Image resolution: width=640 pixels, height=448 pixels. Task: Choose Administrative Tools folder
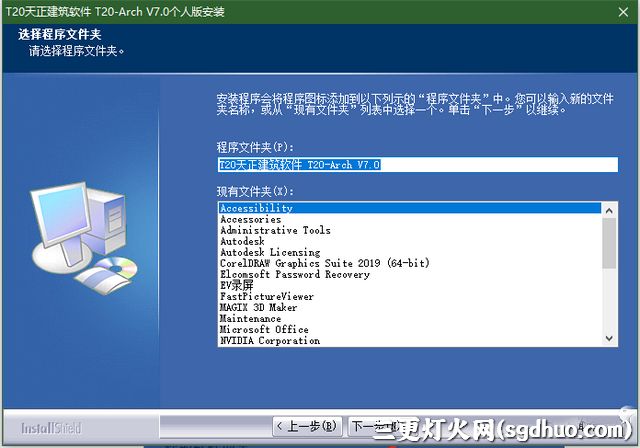[x=409, y=230]
